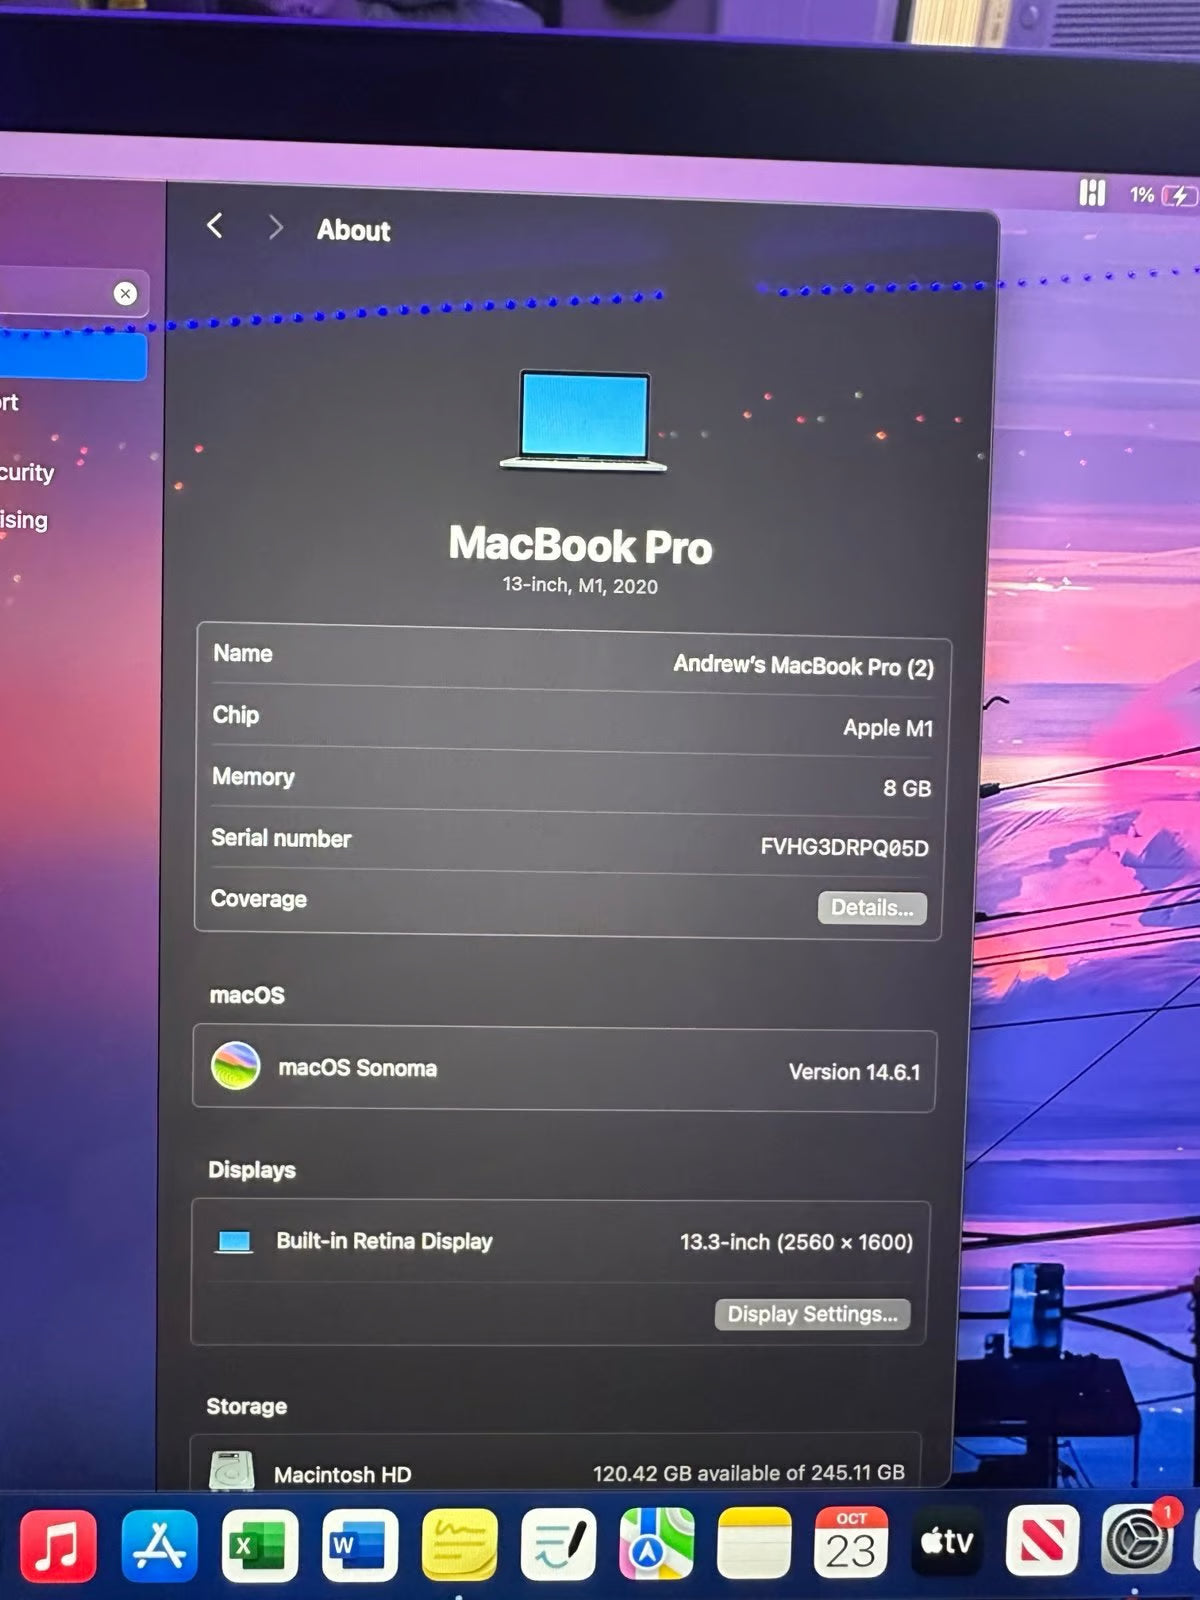Click the Macintosh HD drive icon
The image size is (1200, 1600).
231,1471
